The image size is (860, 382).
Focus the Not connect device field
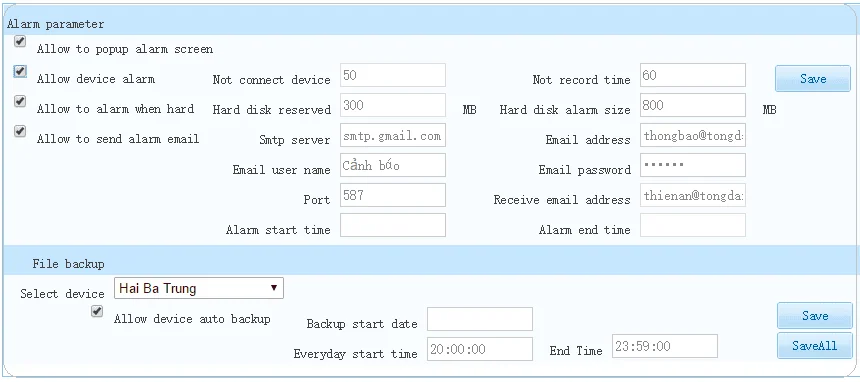(x=393, y=75)
